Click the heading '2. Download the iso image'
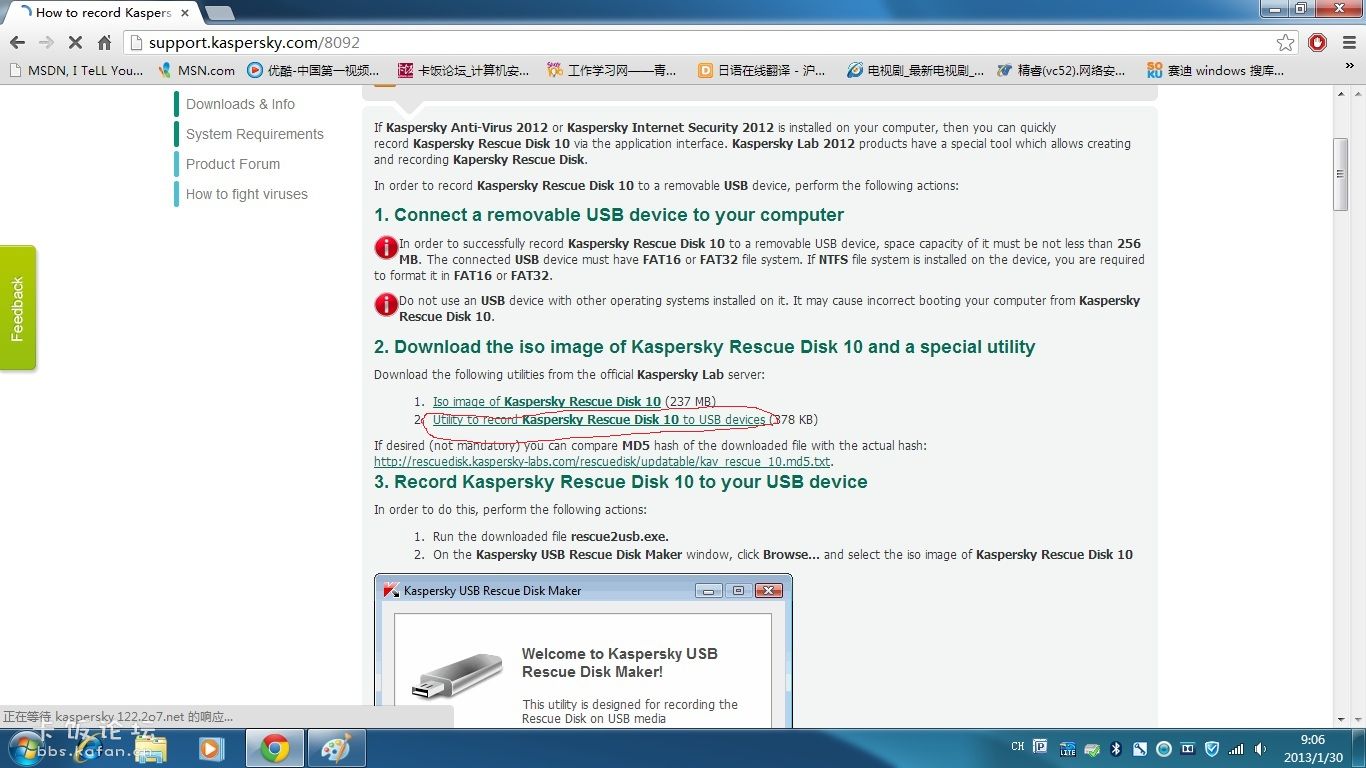The height and width of the screenshot is (768, 1366). click(704, 347)
